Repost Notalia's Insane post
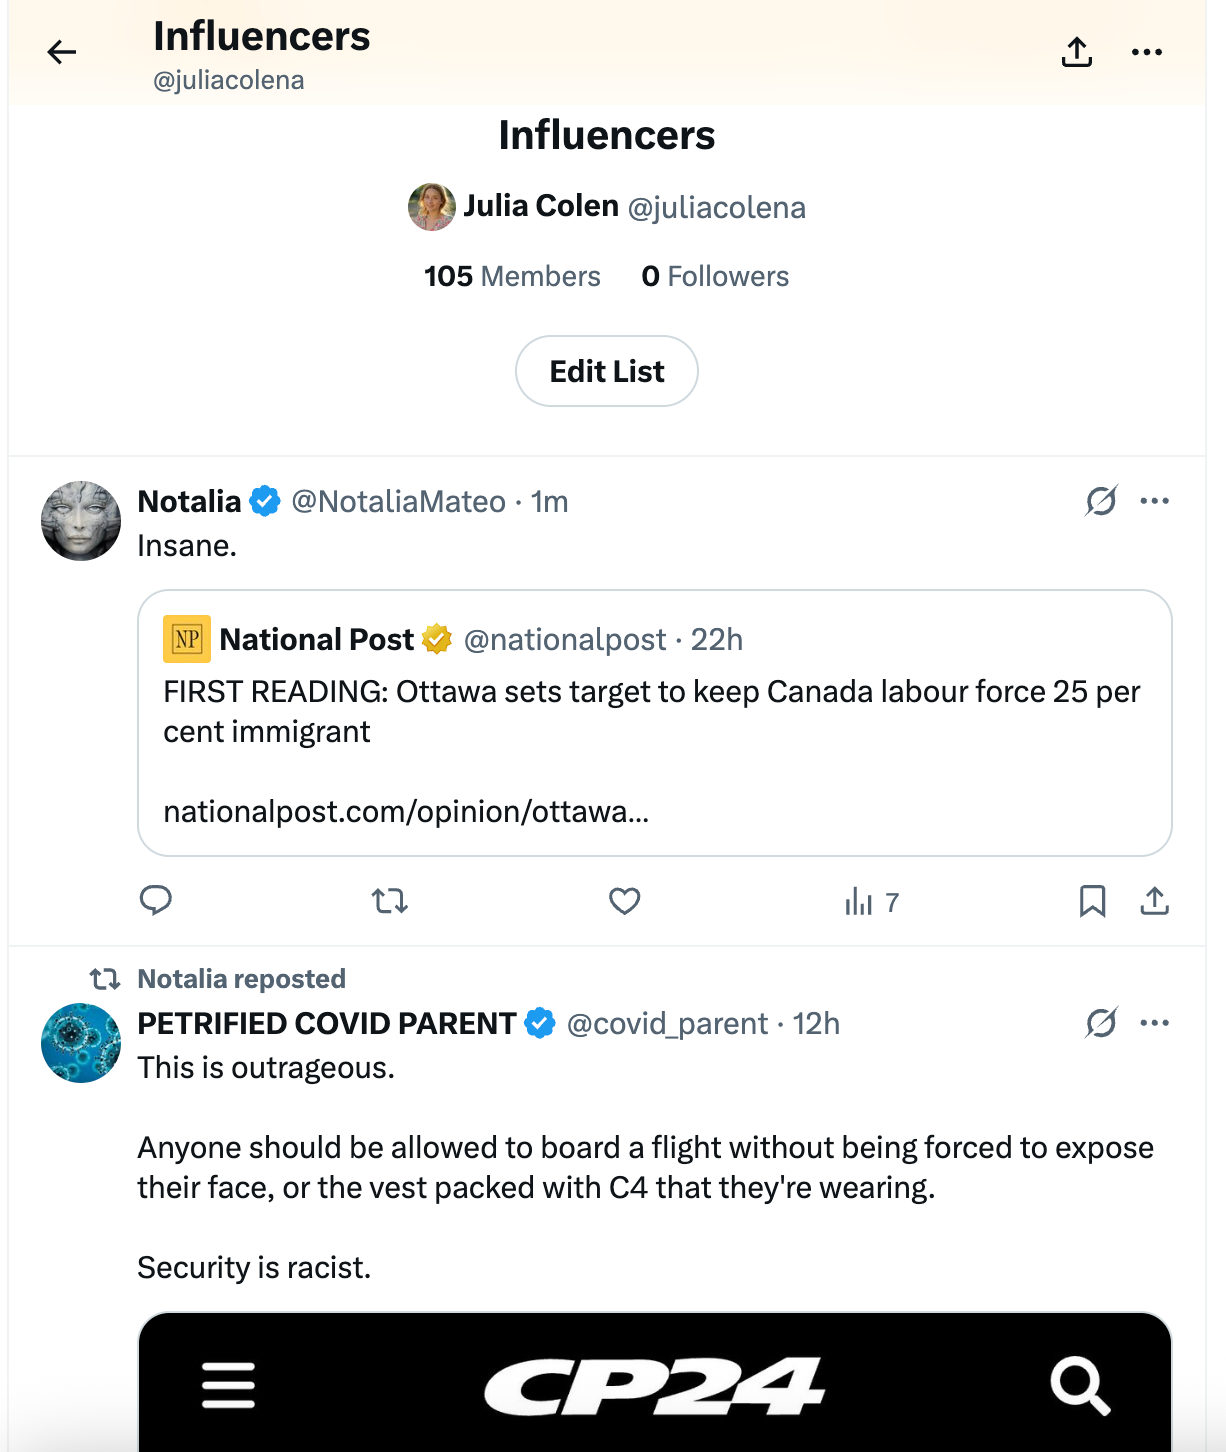1226x1452 pixels. (390, 901)
